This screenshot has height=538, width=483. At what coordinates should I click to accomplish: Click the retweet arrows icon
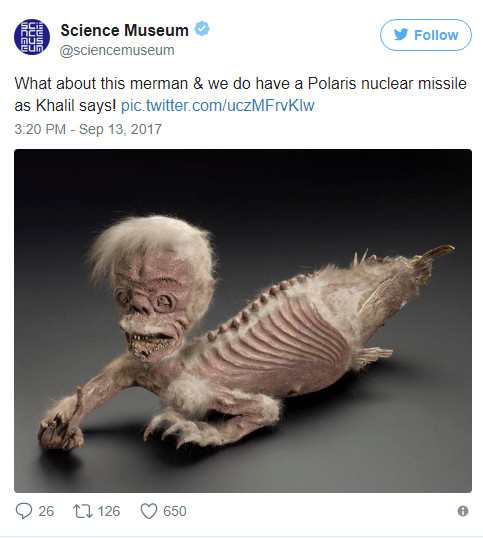pos(83,511)
